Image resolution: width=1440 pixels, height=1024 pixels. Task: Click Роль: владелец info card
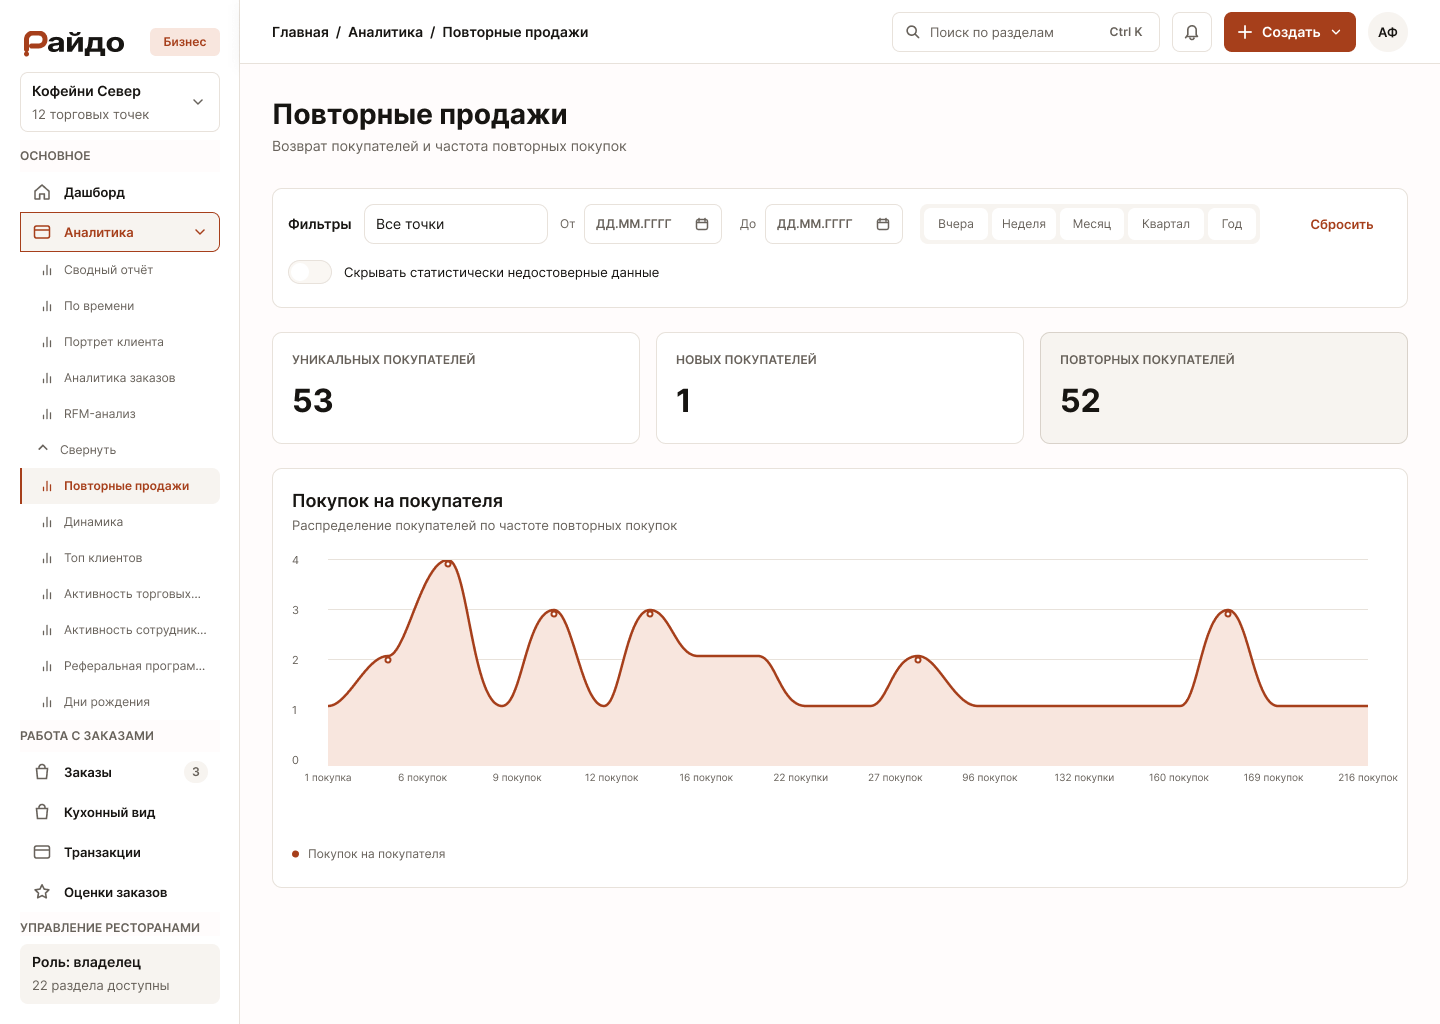click(120, 974)
